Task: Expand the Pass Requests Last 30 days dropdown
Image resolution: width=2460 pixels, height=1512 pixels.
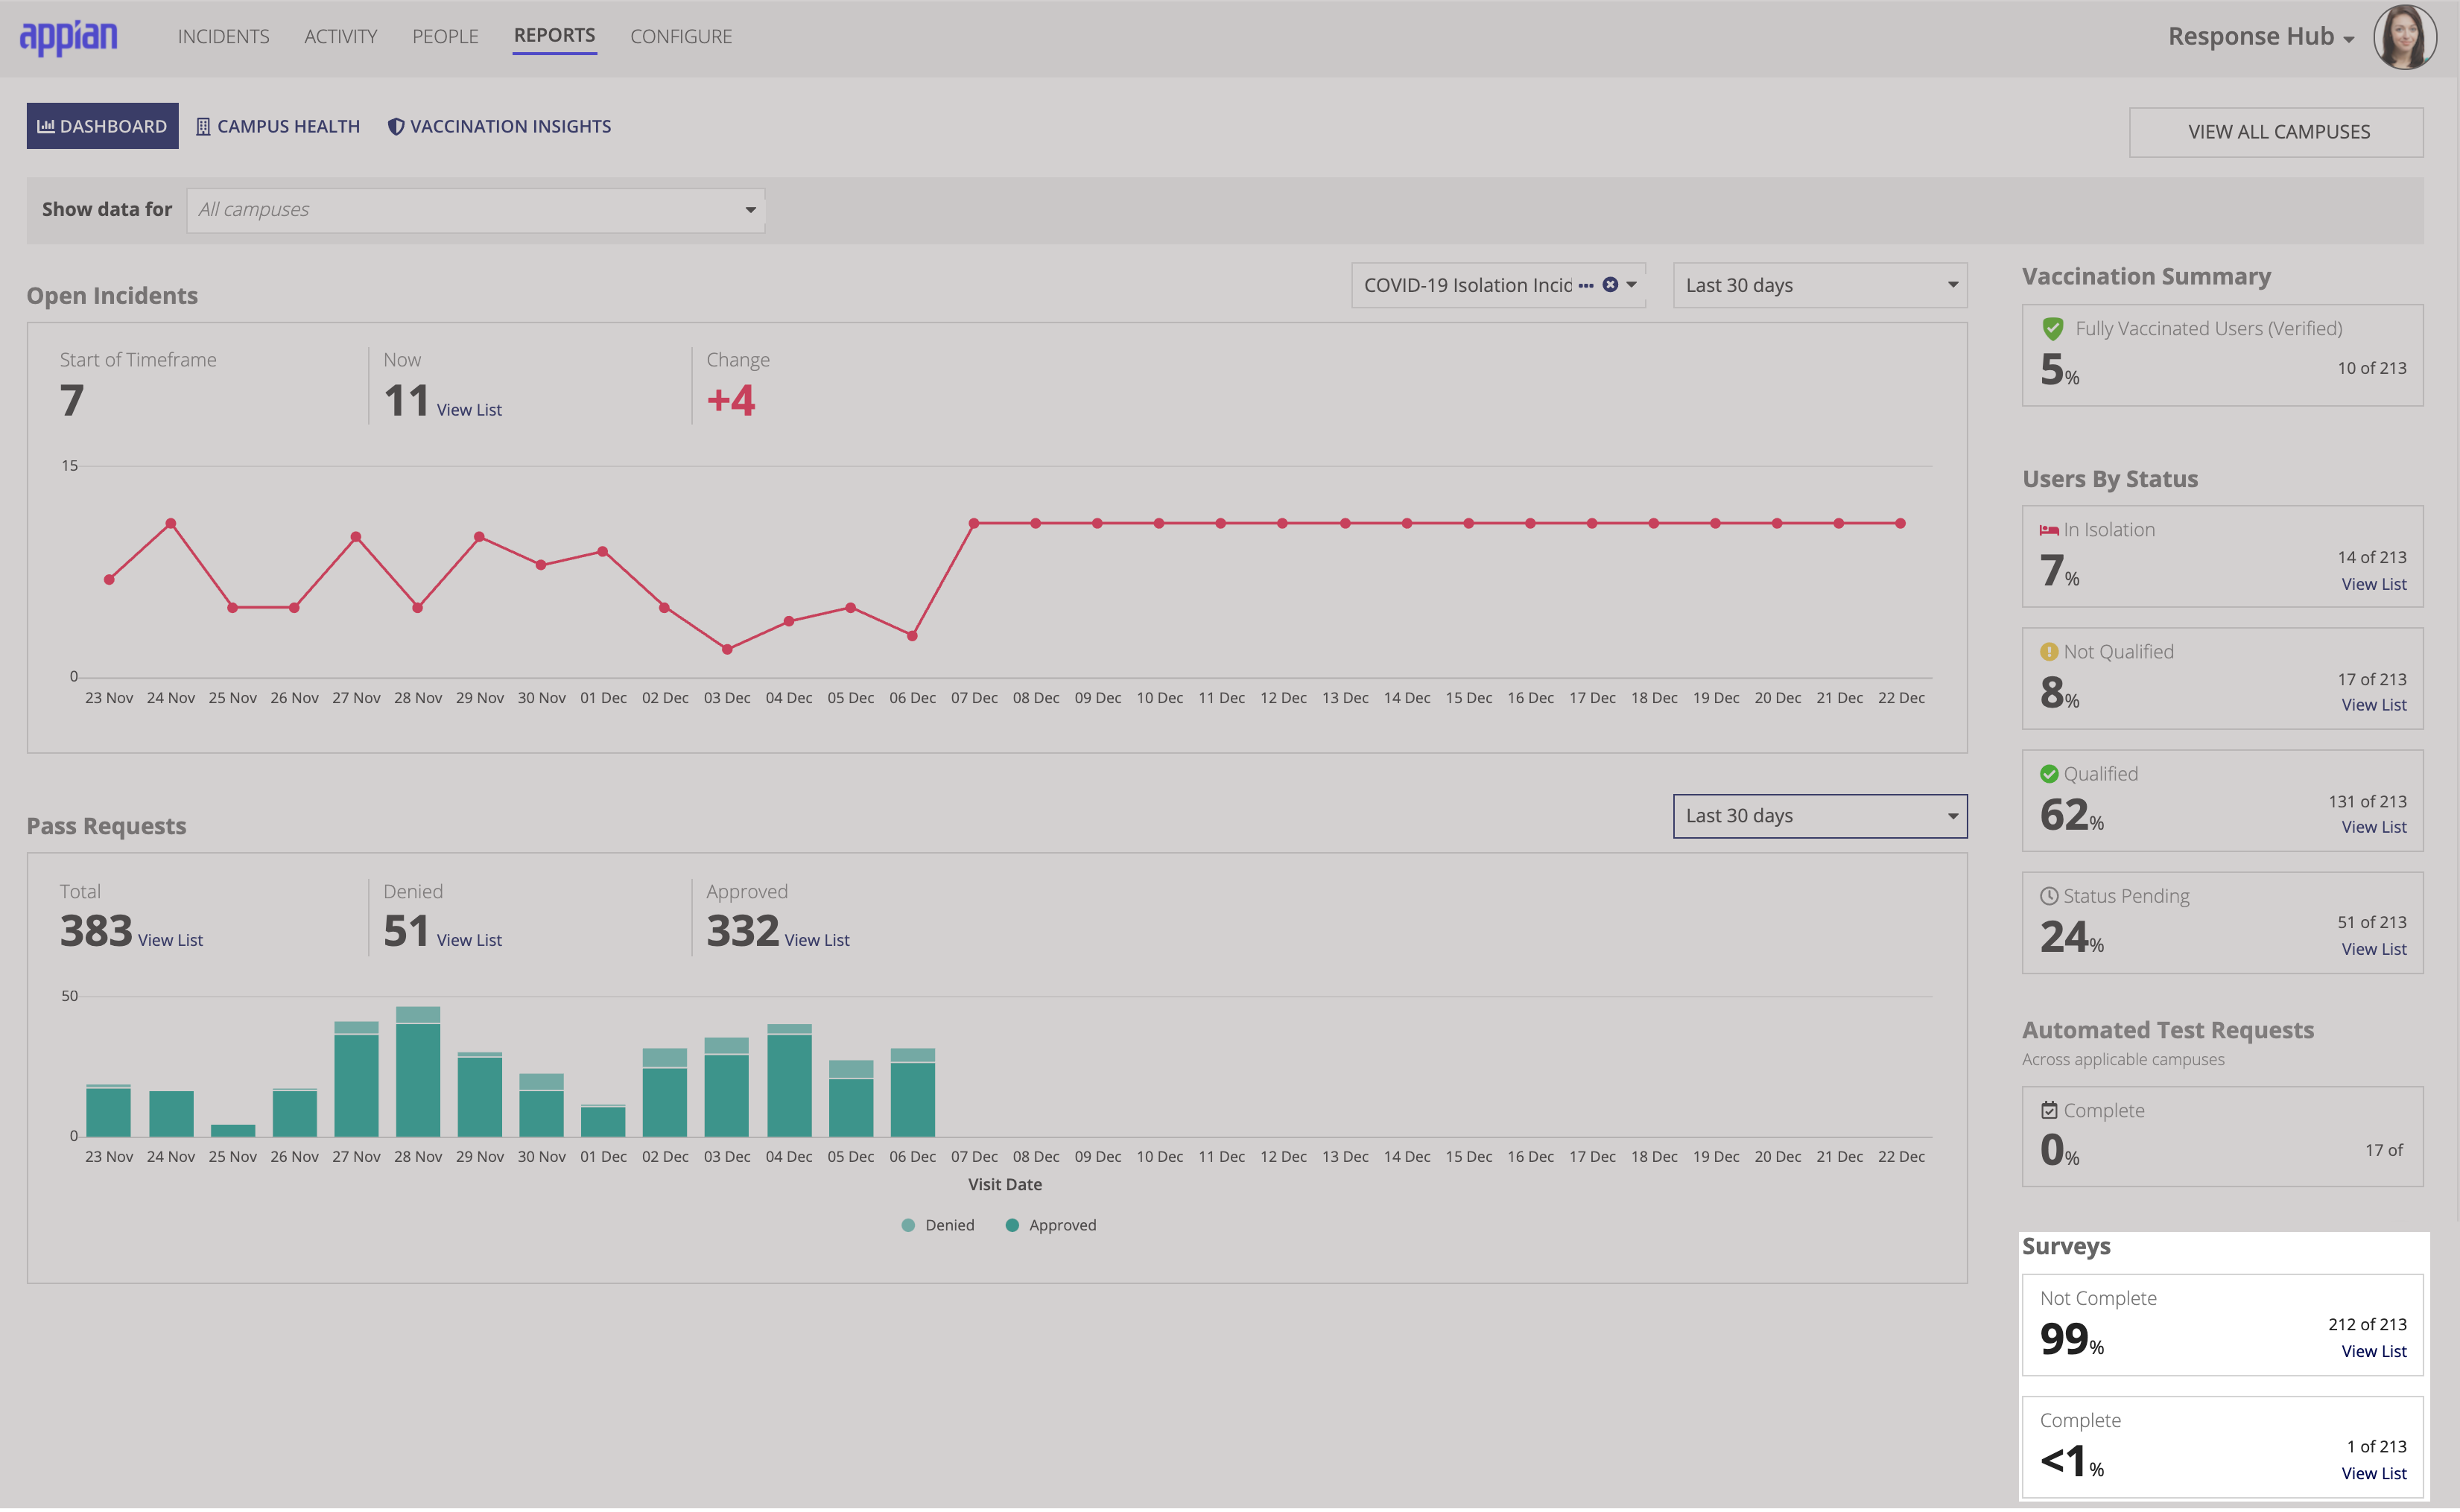Action: pyautogui.click(x=1819, y=815)
